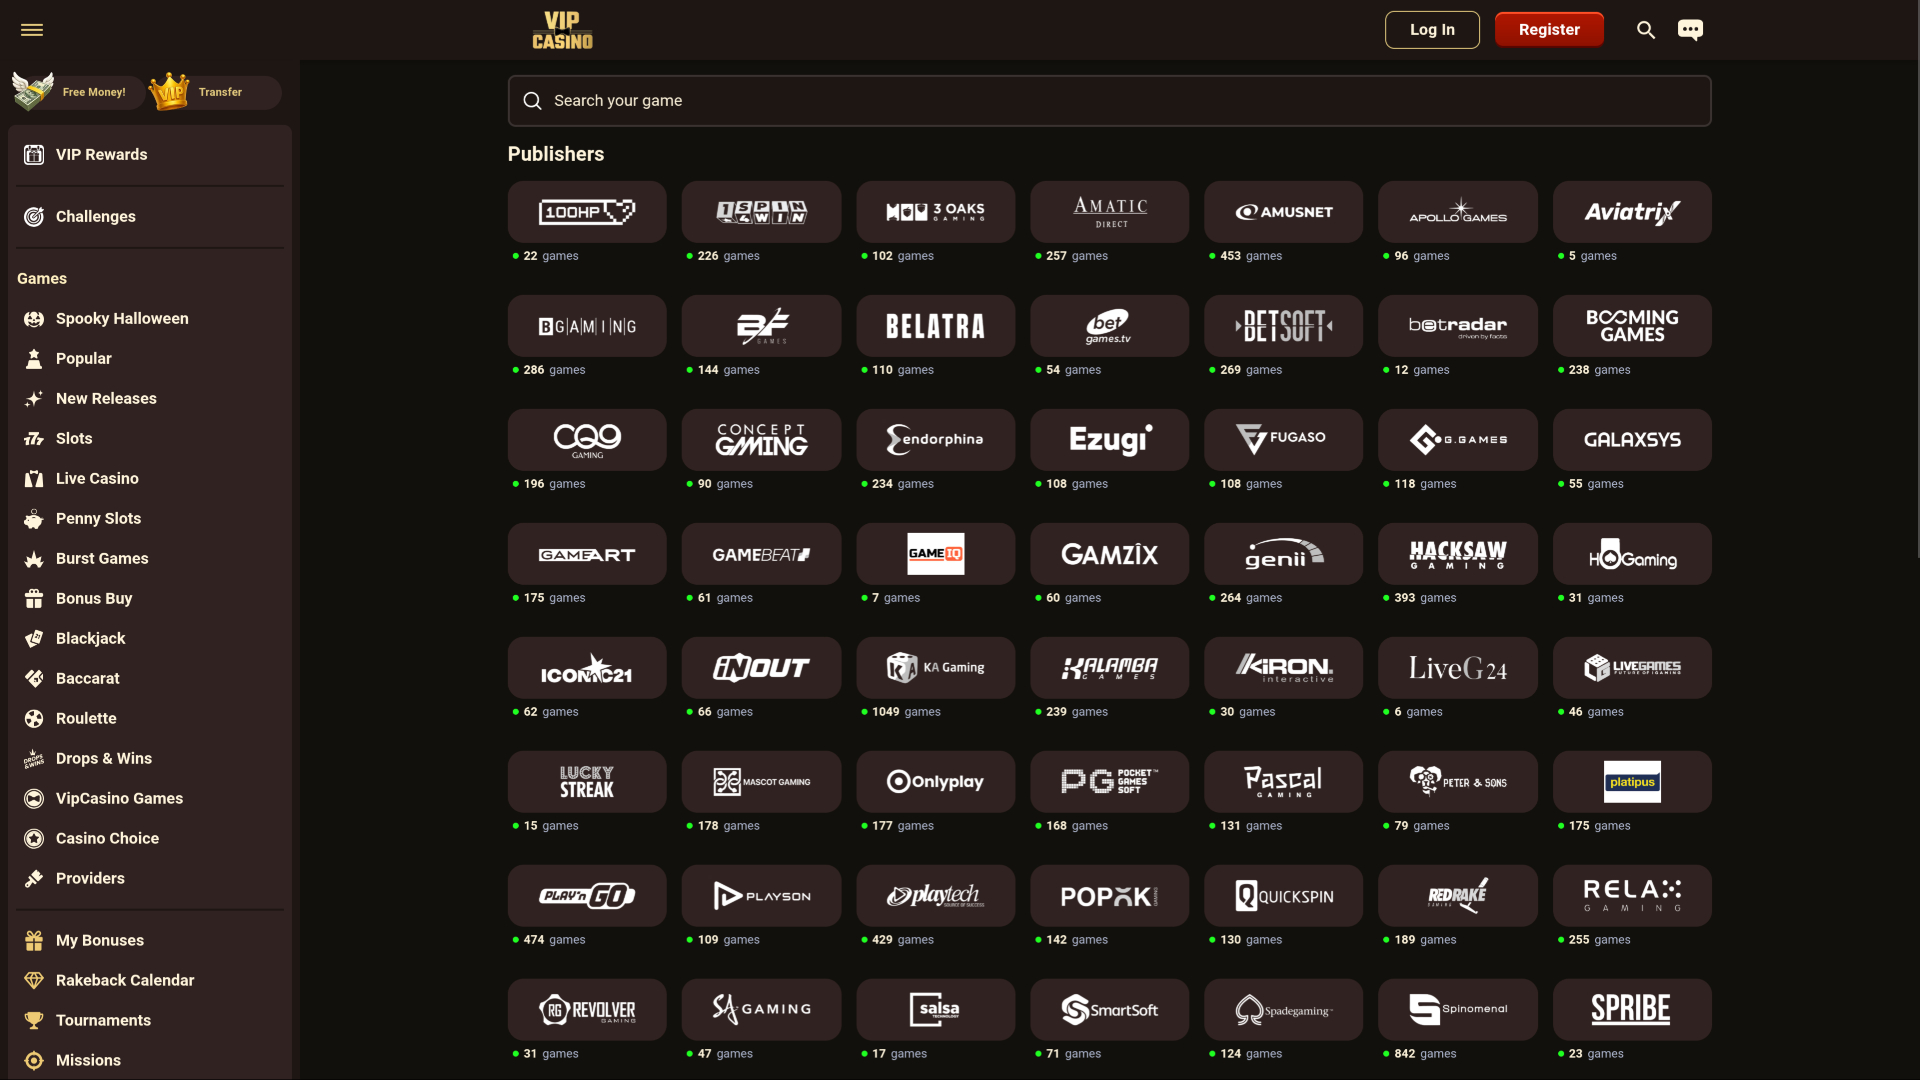Viewport: 1920px width, 1080px height.
Task: Click the Register button
Action: point(1549,30)
